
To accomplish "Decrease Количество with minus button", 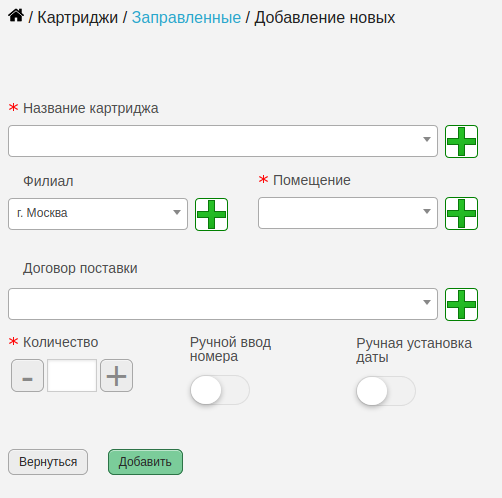I will coord(27,375).
